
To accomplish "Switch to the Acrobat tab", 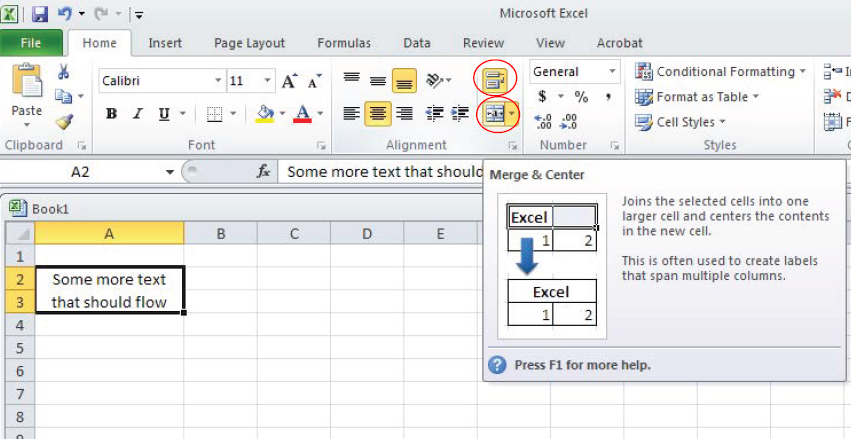I will pyautogui.click(x=620, y=43).
